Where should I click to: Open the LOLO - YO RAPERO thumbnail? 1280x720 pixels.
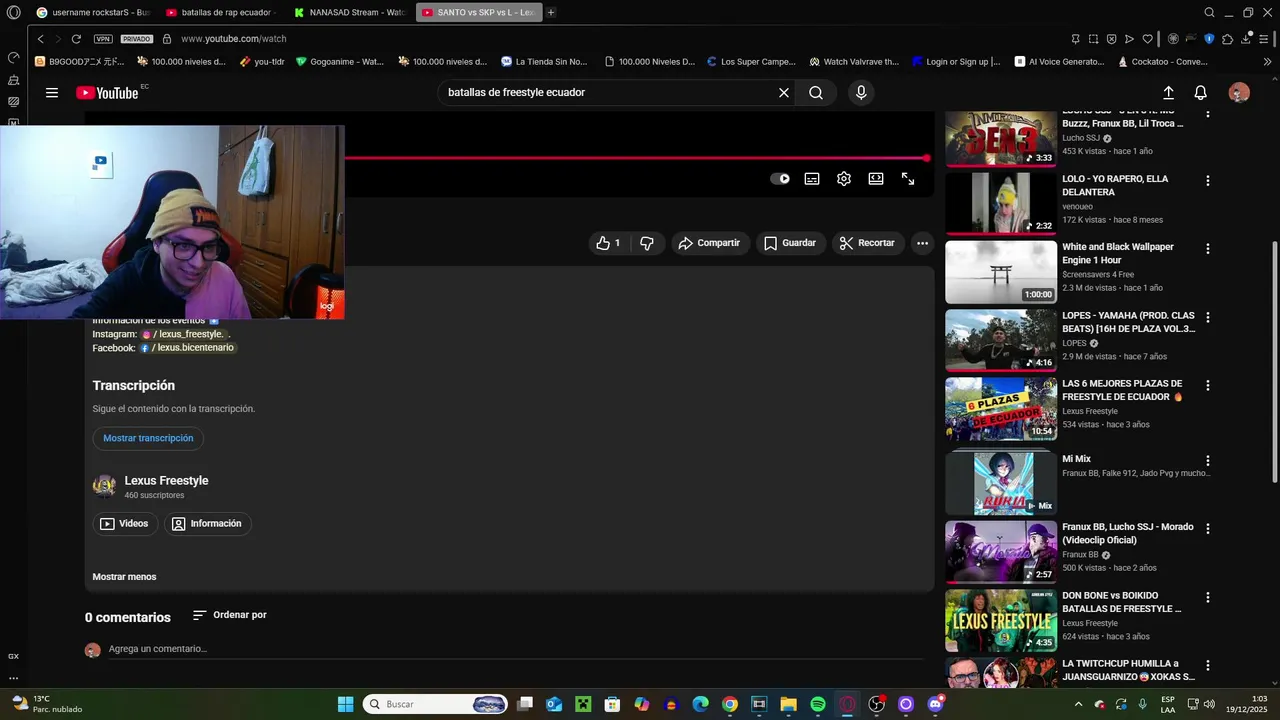coord(1001,203)
